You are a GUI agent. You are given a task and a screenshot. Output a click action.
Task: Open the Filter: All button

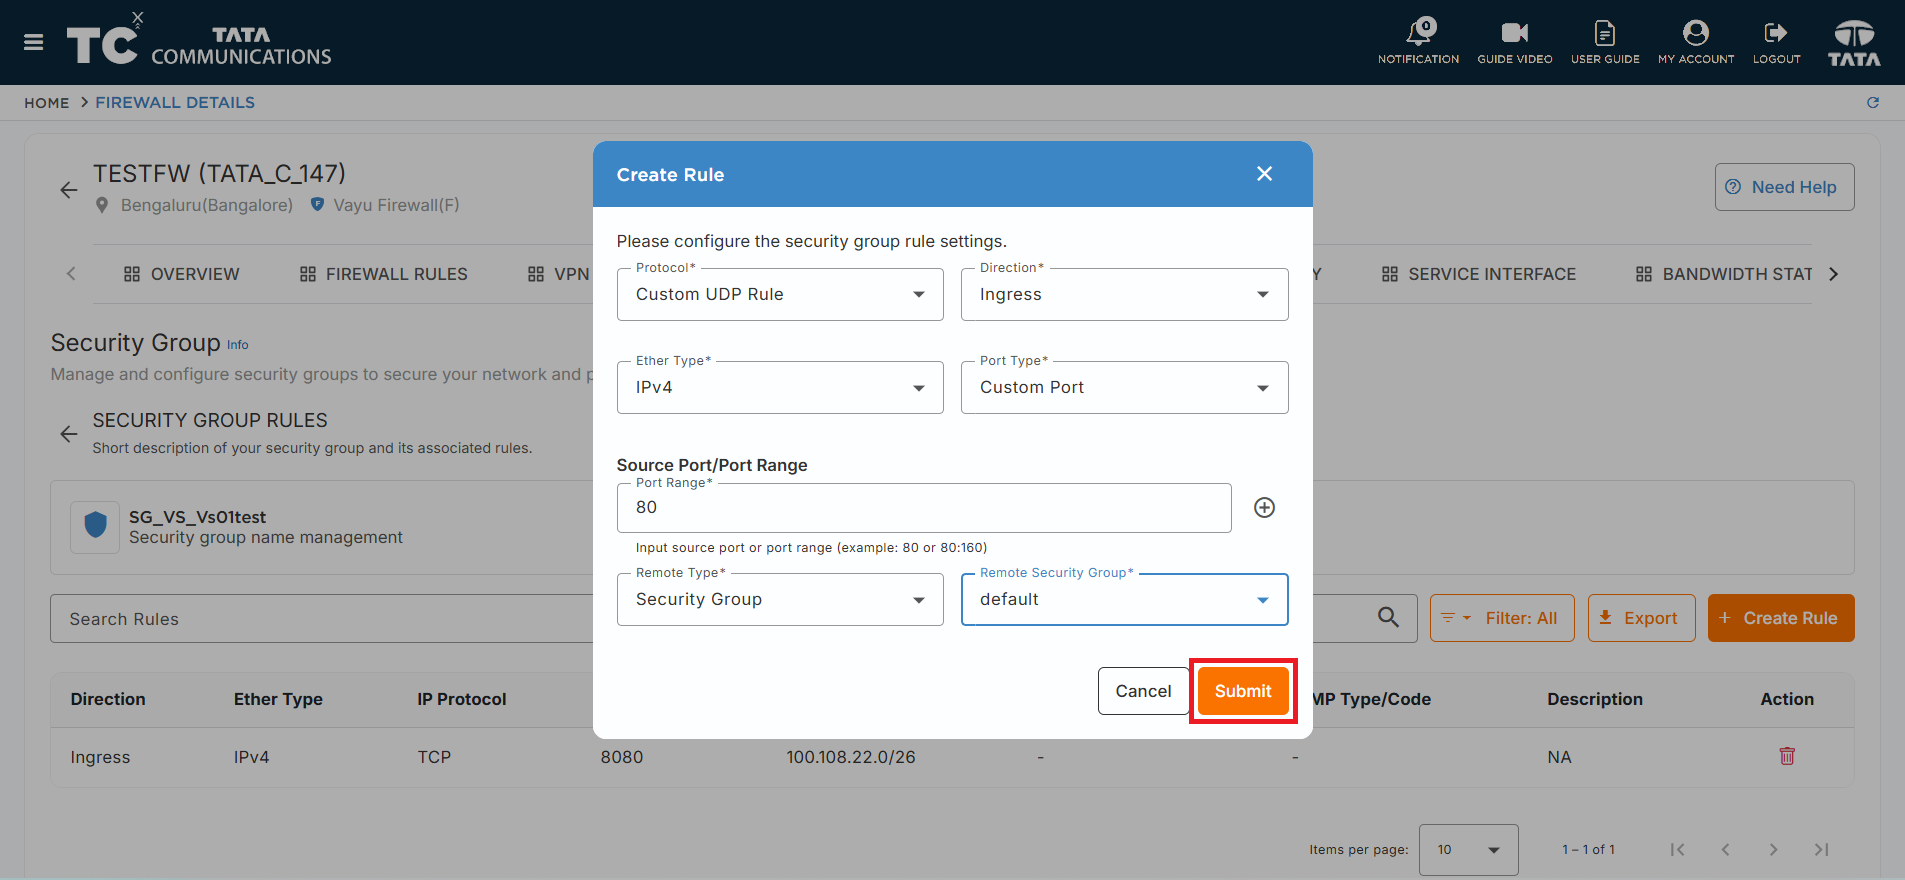coord(1502,618)
